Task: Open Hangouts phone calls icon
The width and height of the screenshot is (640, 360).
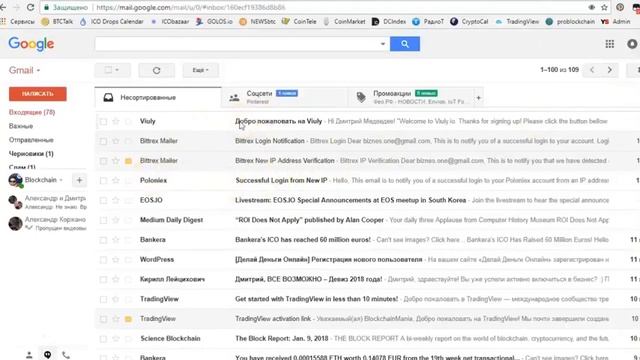Action: [66, 355]
